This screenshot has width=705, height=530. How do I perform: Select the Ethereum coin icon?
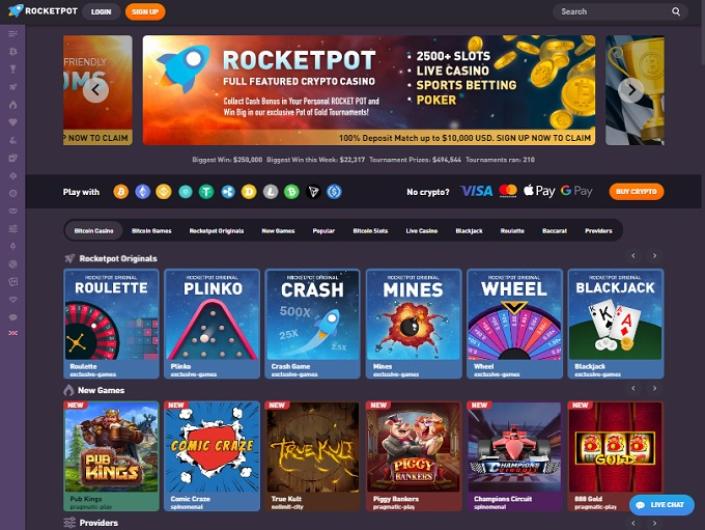(x=143, y=192)
